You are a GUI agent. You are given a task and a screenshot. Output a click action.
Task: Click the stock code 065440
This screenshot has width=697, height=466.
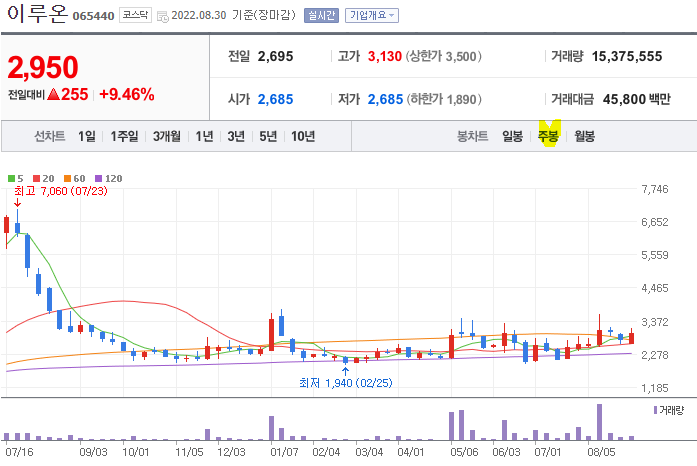click(93, 16)
